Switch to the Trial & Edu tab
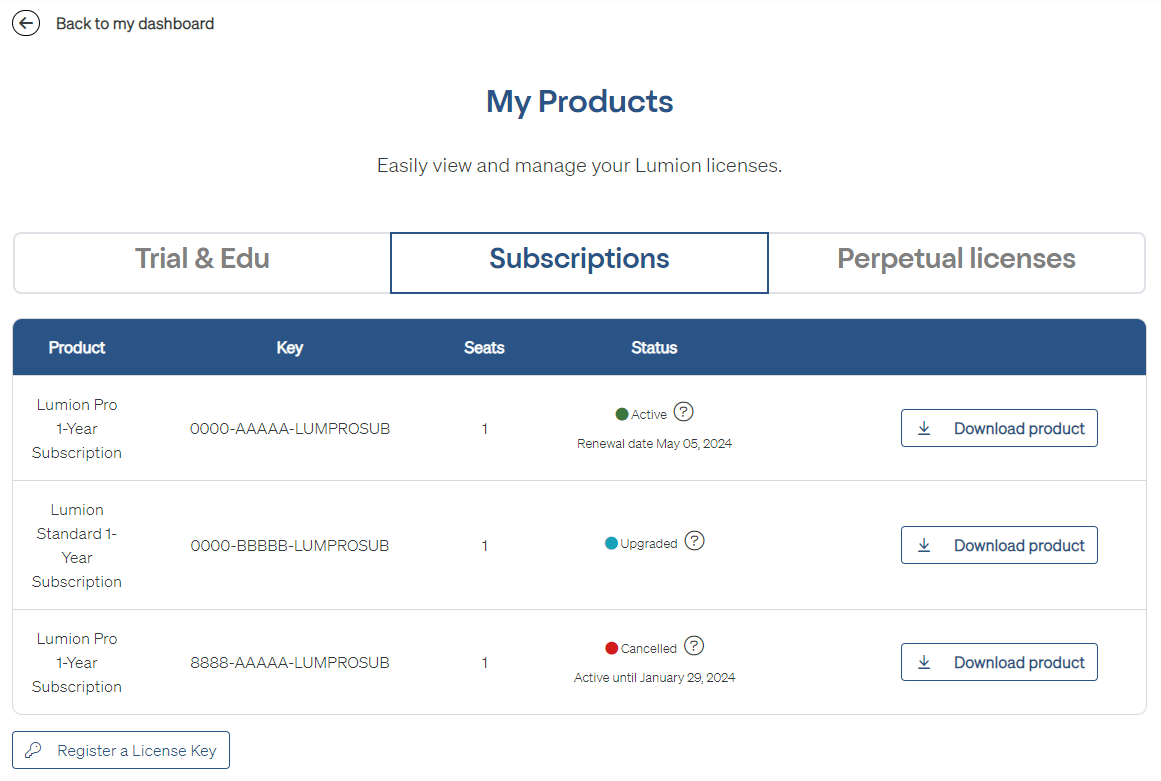 (x=202, y=259)
